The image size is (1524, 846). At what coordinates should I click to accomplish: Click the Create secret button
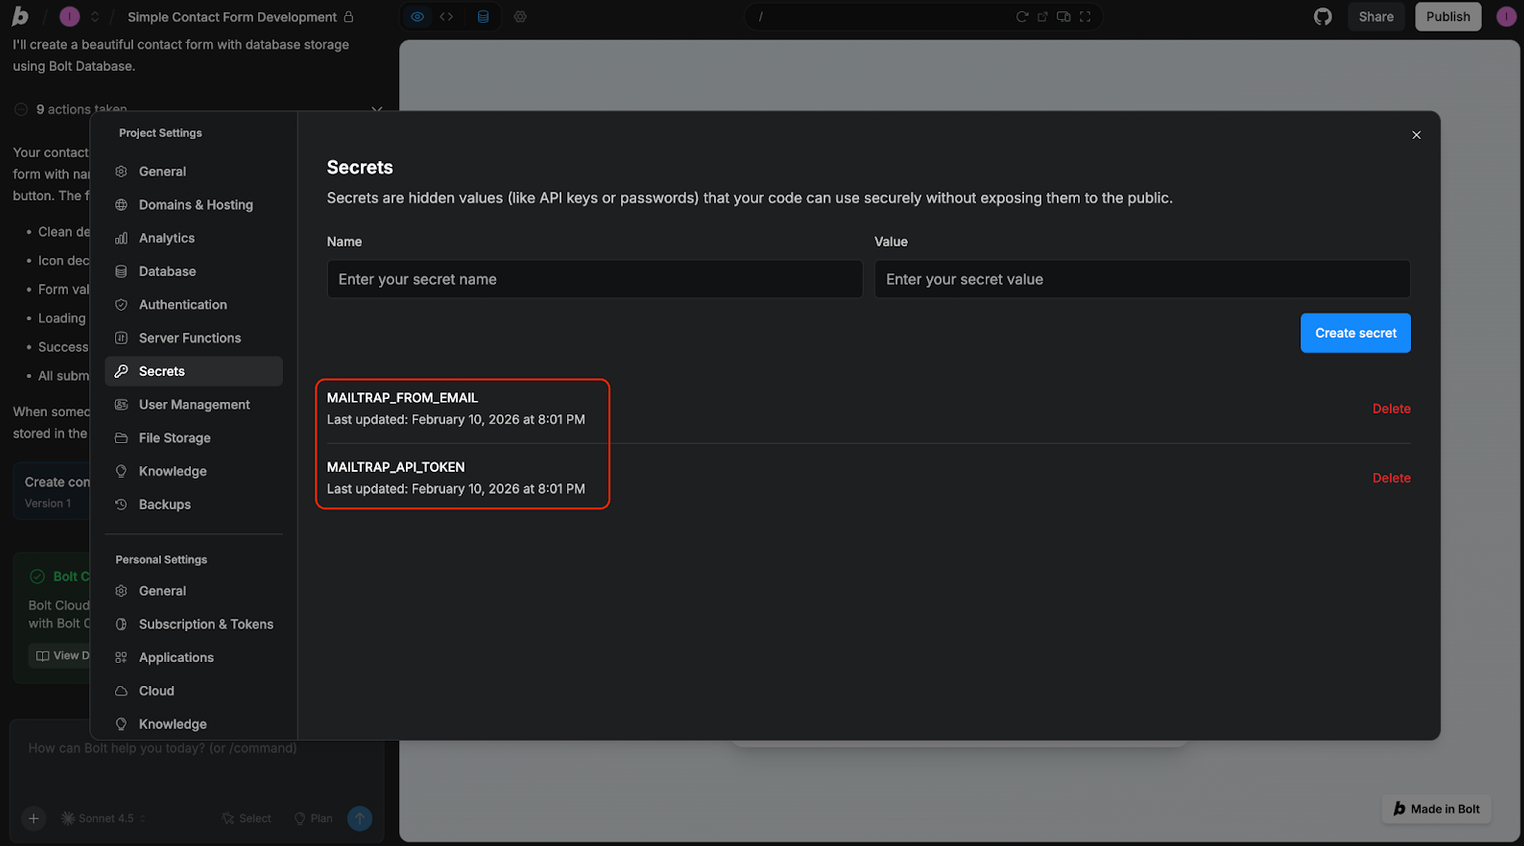1355,333
